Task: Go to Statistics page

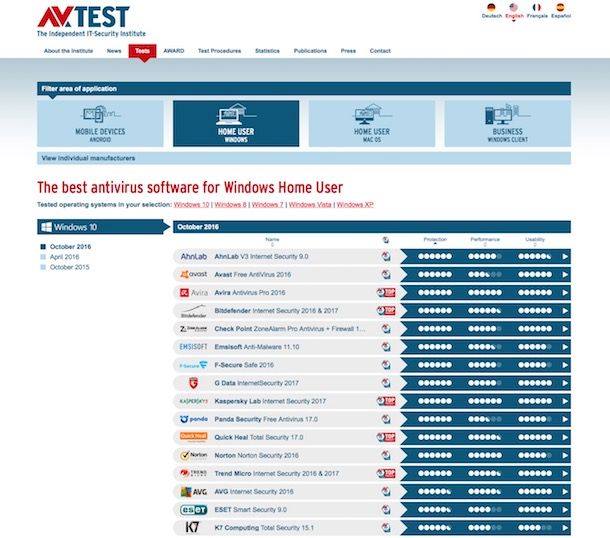Action: coord(267,51)
